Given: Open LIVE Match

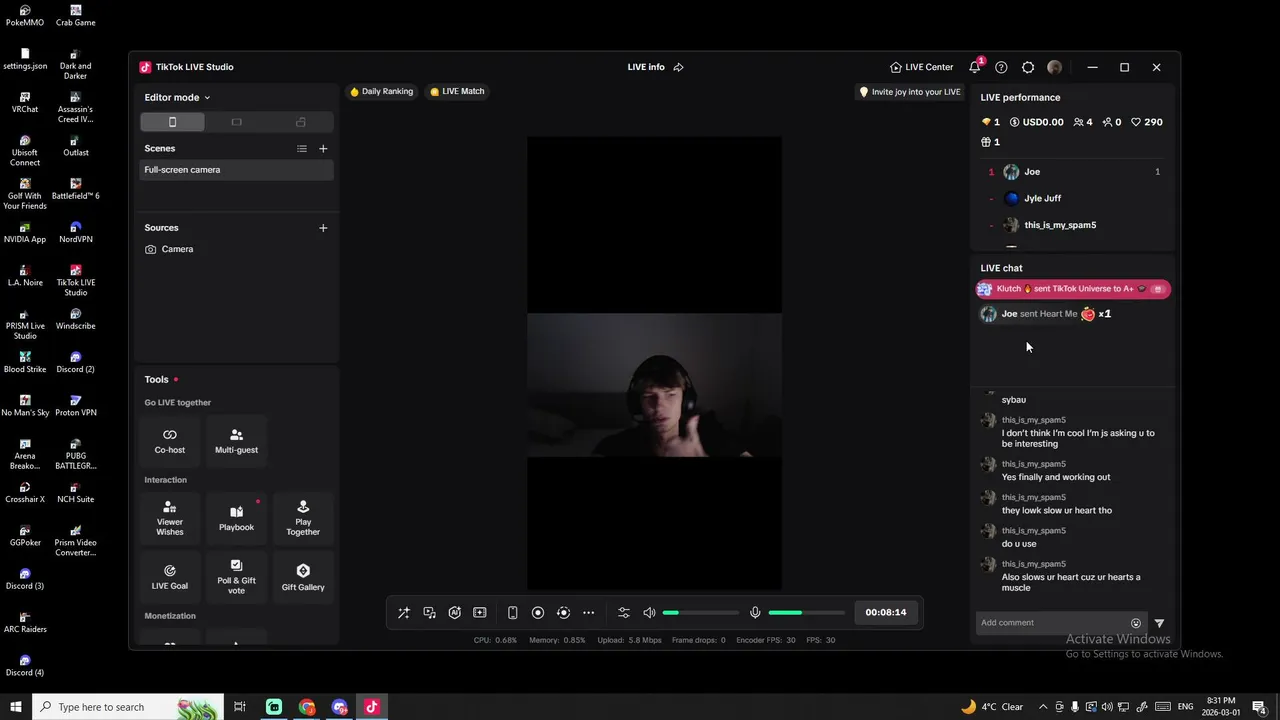Looking at the screenshot, I should 457,91.
